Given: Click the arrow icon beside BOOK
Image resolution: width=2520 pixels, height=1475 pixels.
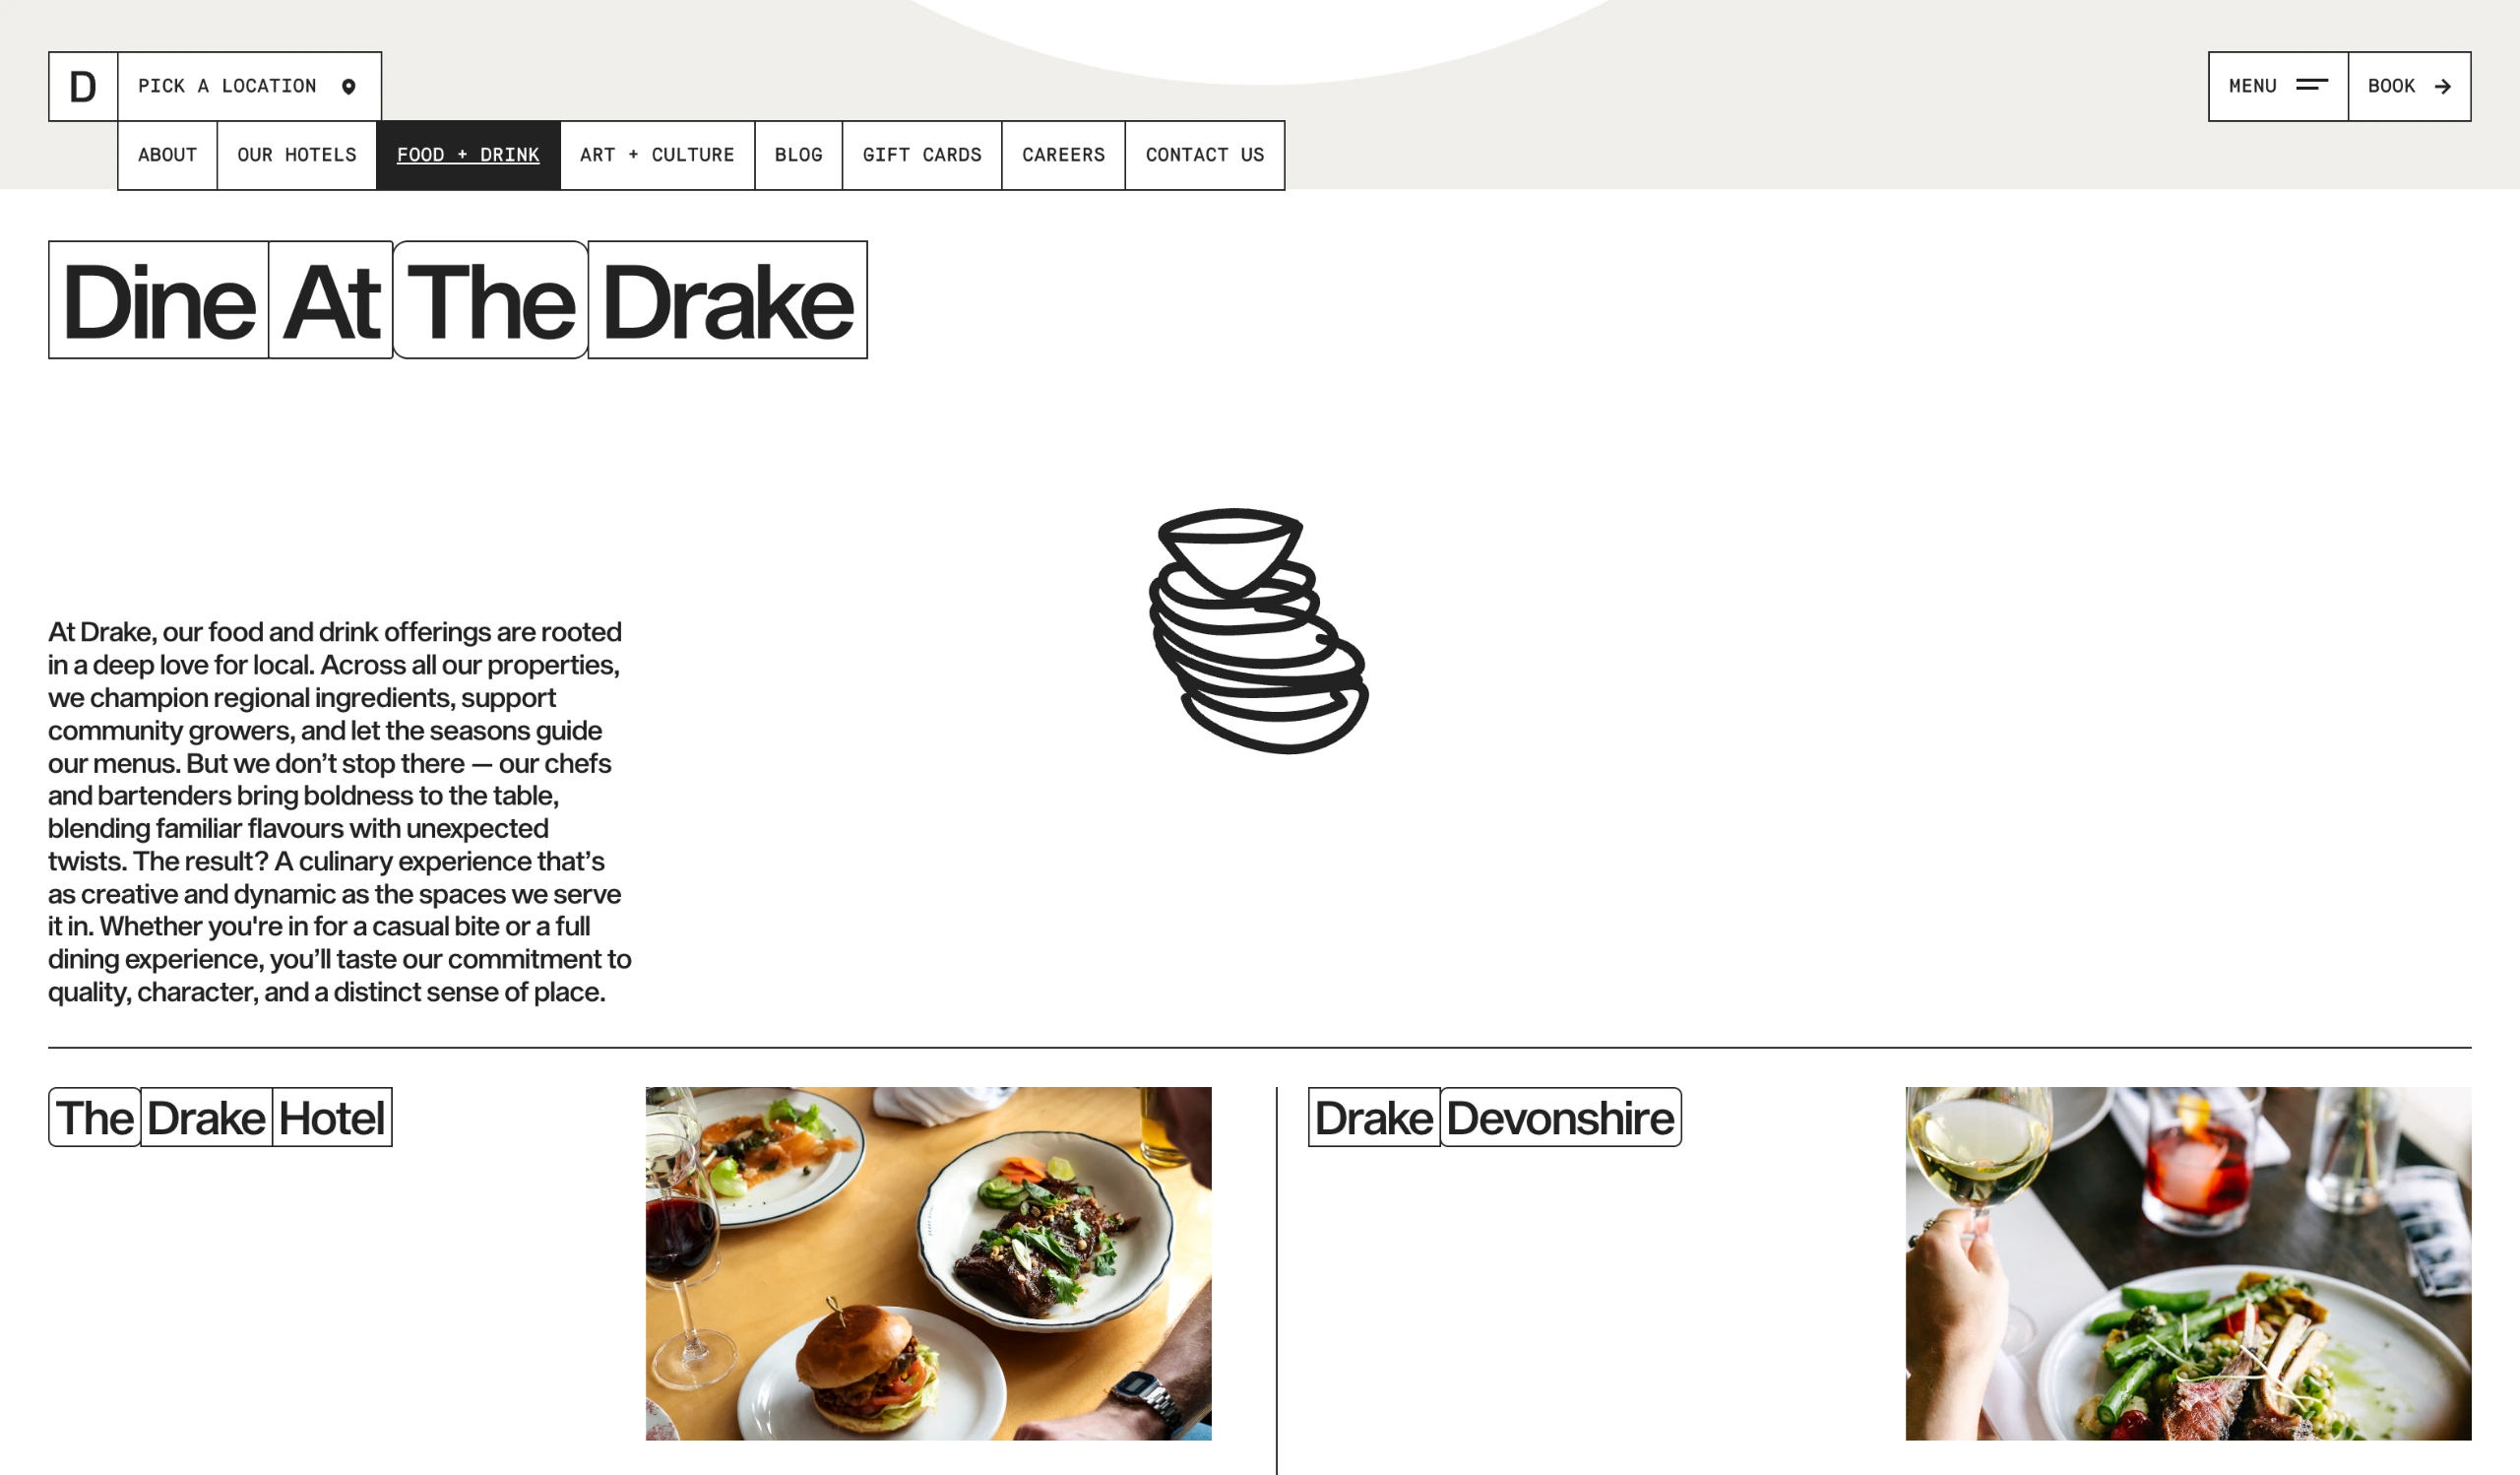Looking at the screenshot, I should tap(2443, 87).
